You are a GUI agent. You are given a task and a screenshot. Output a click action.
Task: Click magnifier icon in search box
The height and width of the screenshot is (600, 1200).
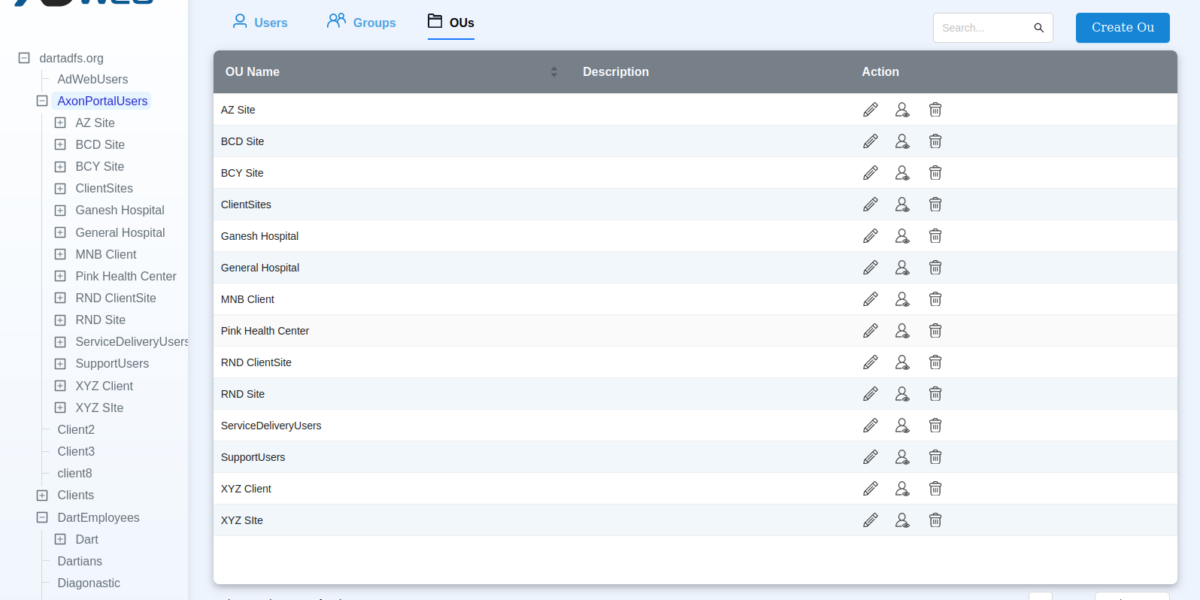click(1039, 28)
